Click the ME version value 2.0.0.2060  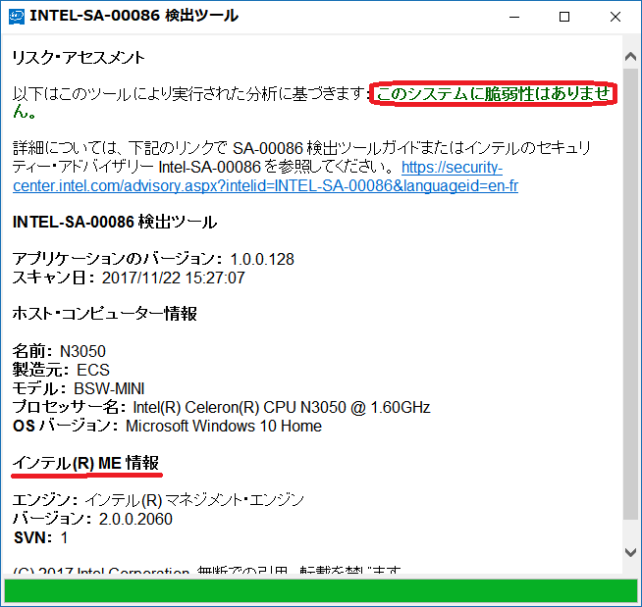click(x=136, y=519)
